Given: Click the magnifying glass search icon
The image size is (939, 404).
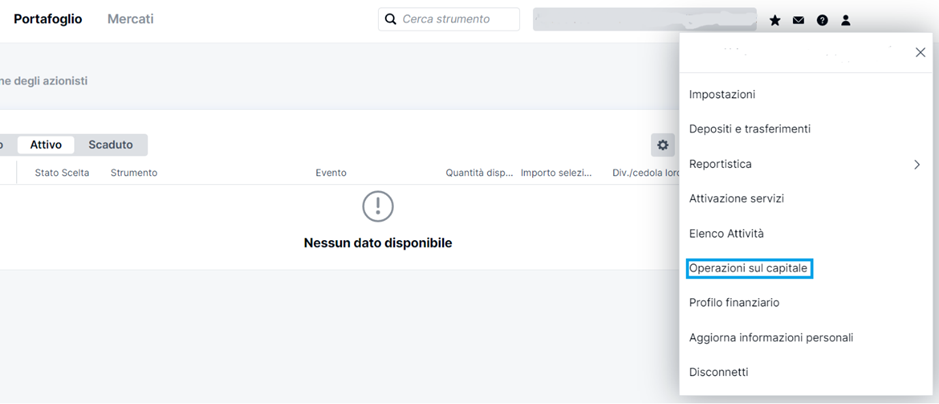Looking at the screenshot, I should 390,19.
